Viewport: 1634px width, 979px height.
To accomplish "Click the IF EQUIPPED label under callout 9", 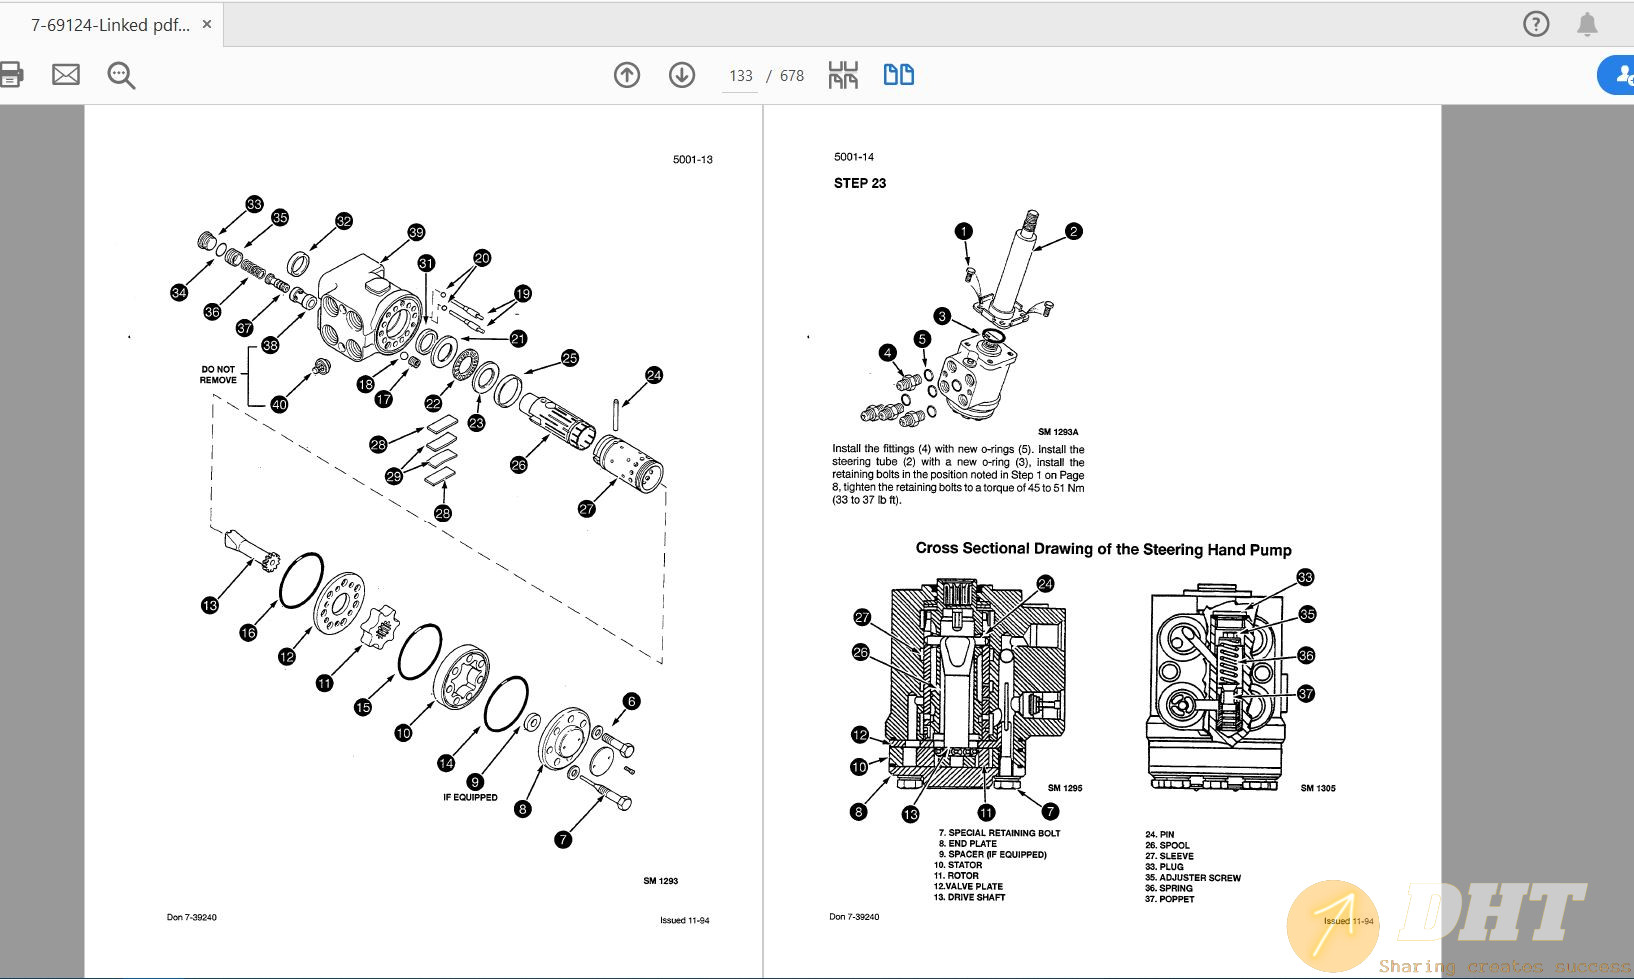I will tap(470, 797).
